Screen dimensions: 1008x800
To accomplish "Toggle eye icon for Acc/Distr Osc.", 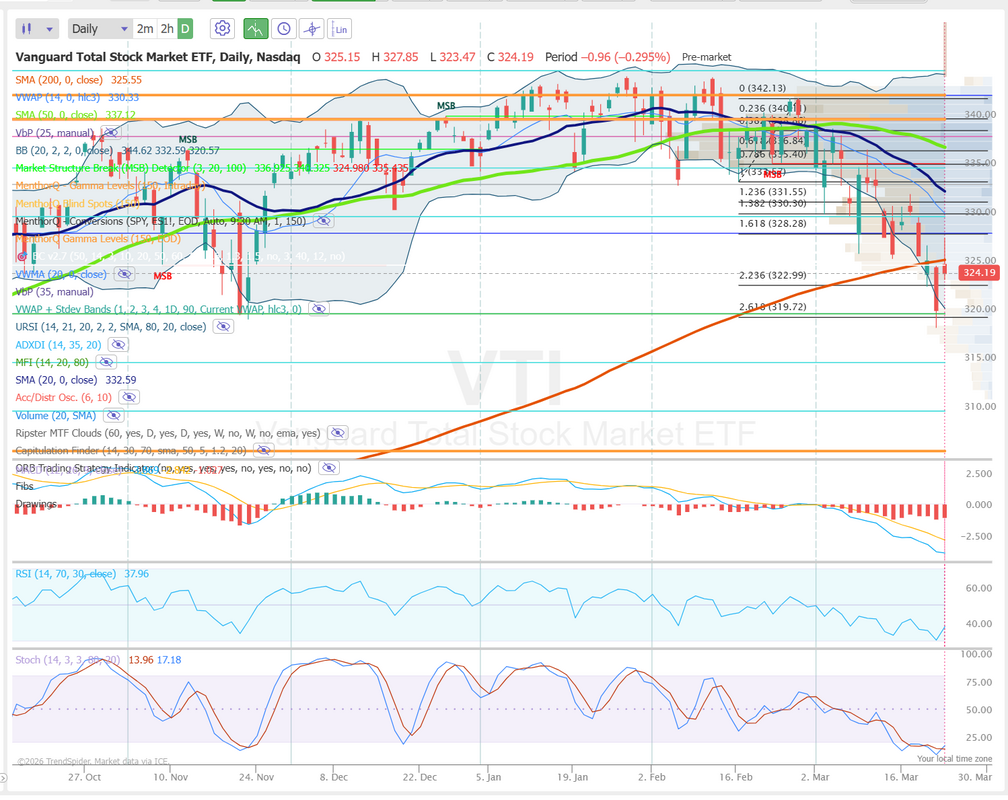I will pyautogui.click(x=130, y=397).
